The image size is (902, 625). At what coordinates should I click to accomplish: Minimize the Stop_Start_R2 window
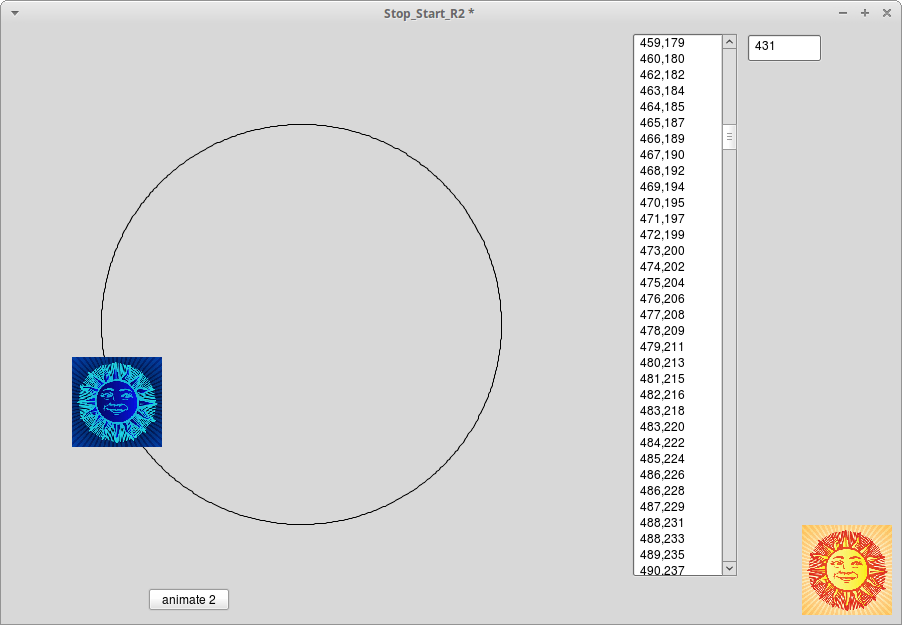coord(842,13)
